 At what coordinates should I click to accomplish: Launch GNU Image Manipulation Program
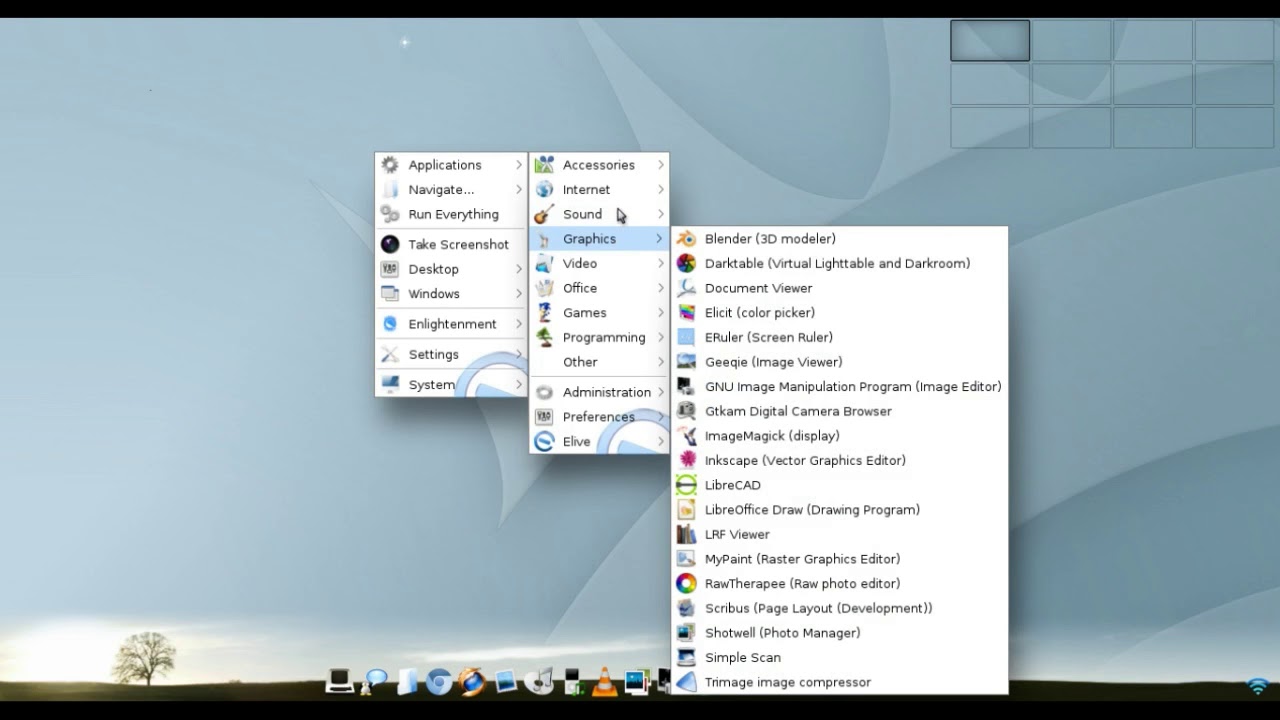pyautogui.click(x=839, y=387)
